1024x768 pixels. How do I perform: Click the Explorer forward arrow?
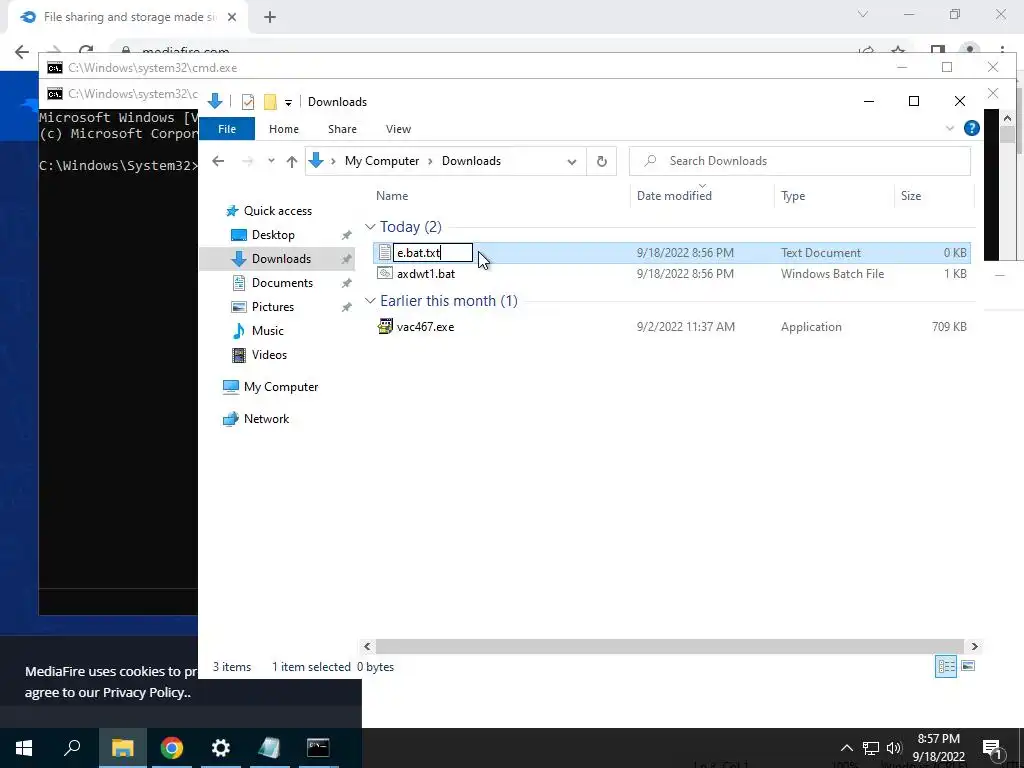[x=248, y=161]
